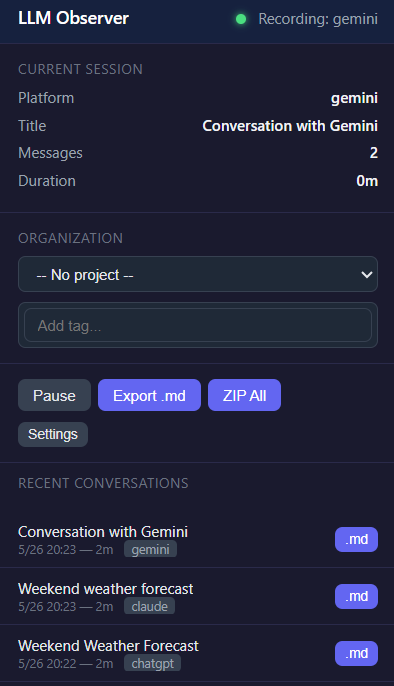Viewport: 394px width, 686px height.
Task: Click the green recording status dot
Action: point(241,19)
